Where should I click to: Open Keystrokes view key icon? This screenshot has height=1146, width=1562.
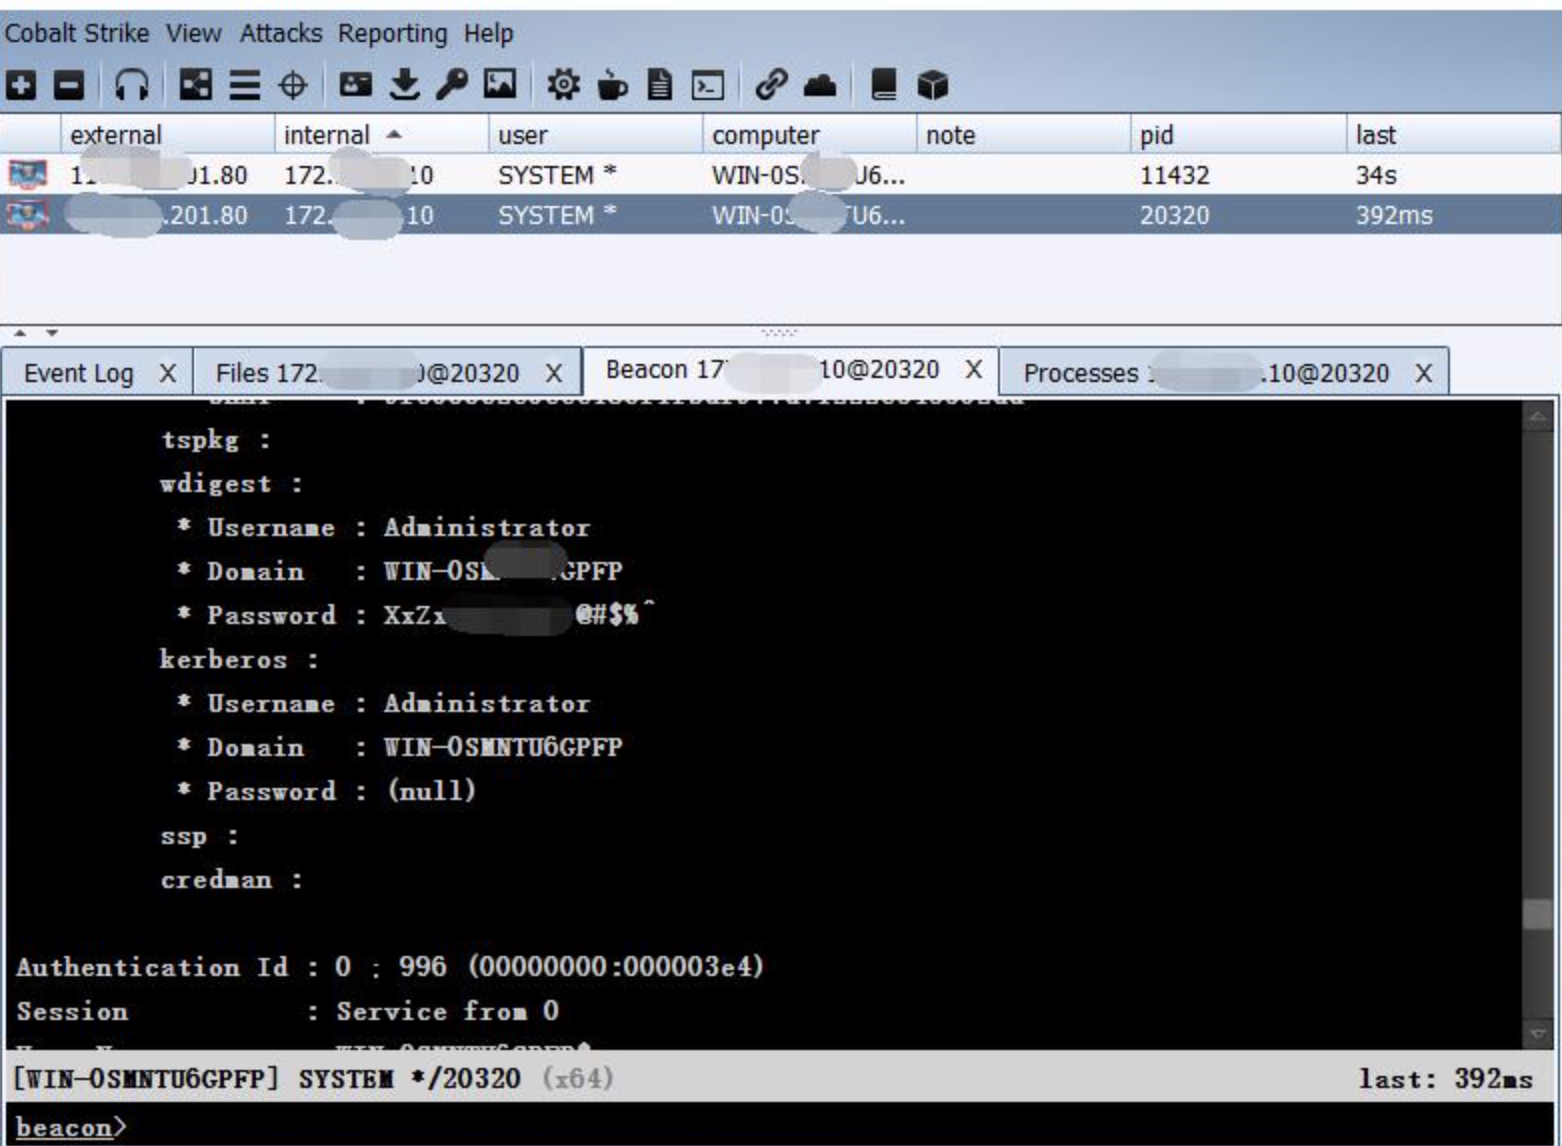[451, 85]
